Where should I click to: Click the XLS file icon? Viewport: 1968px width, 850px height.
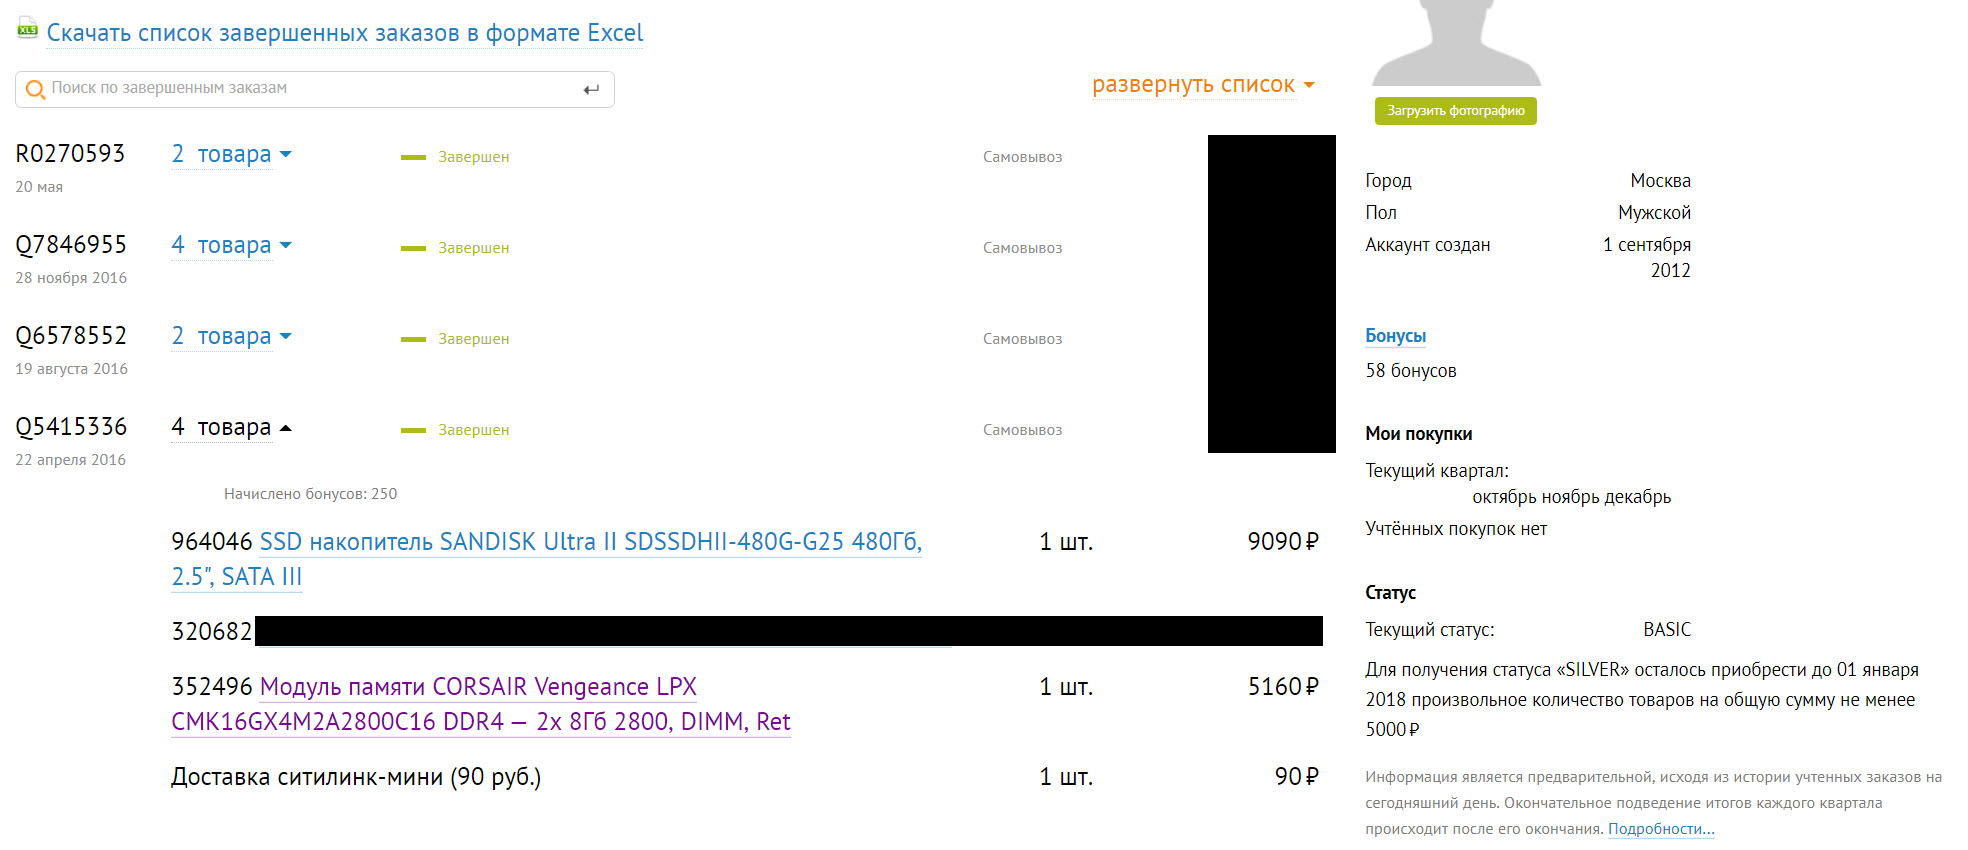[x=27, y=29]
